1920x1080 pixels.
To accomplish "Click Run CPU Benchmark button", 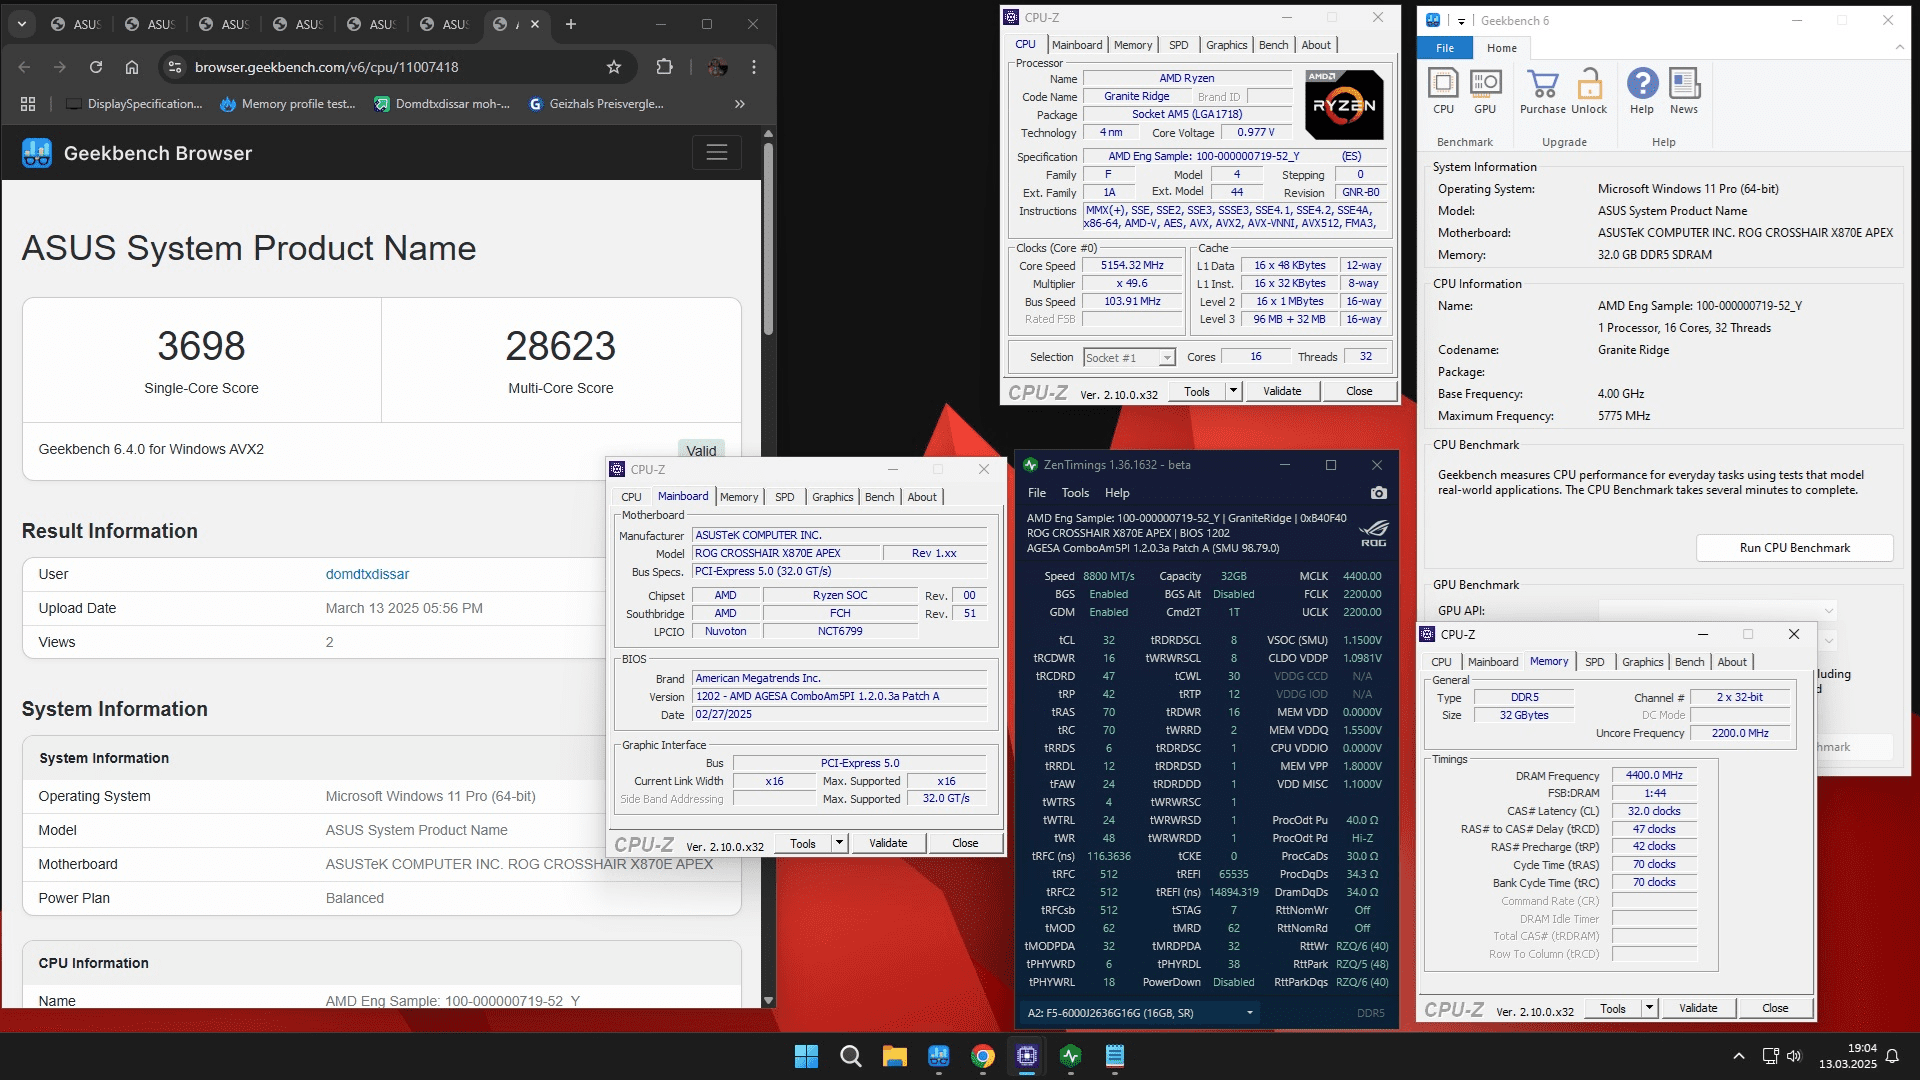I will (1795, 548).
